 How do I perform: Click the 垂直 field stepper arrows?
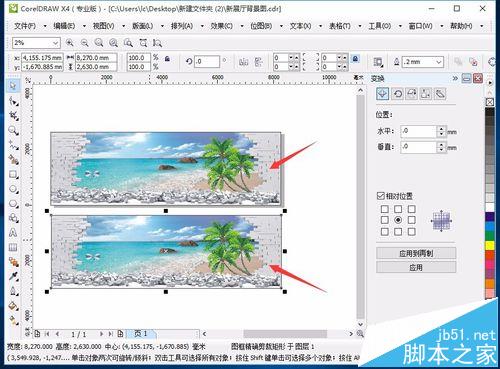point(441,147)
